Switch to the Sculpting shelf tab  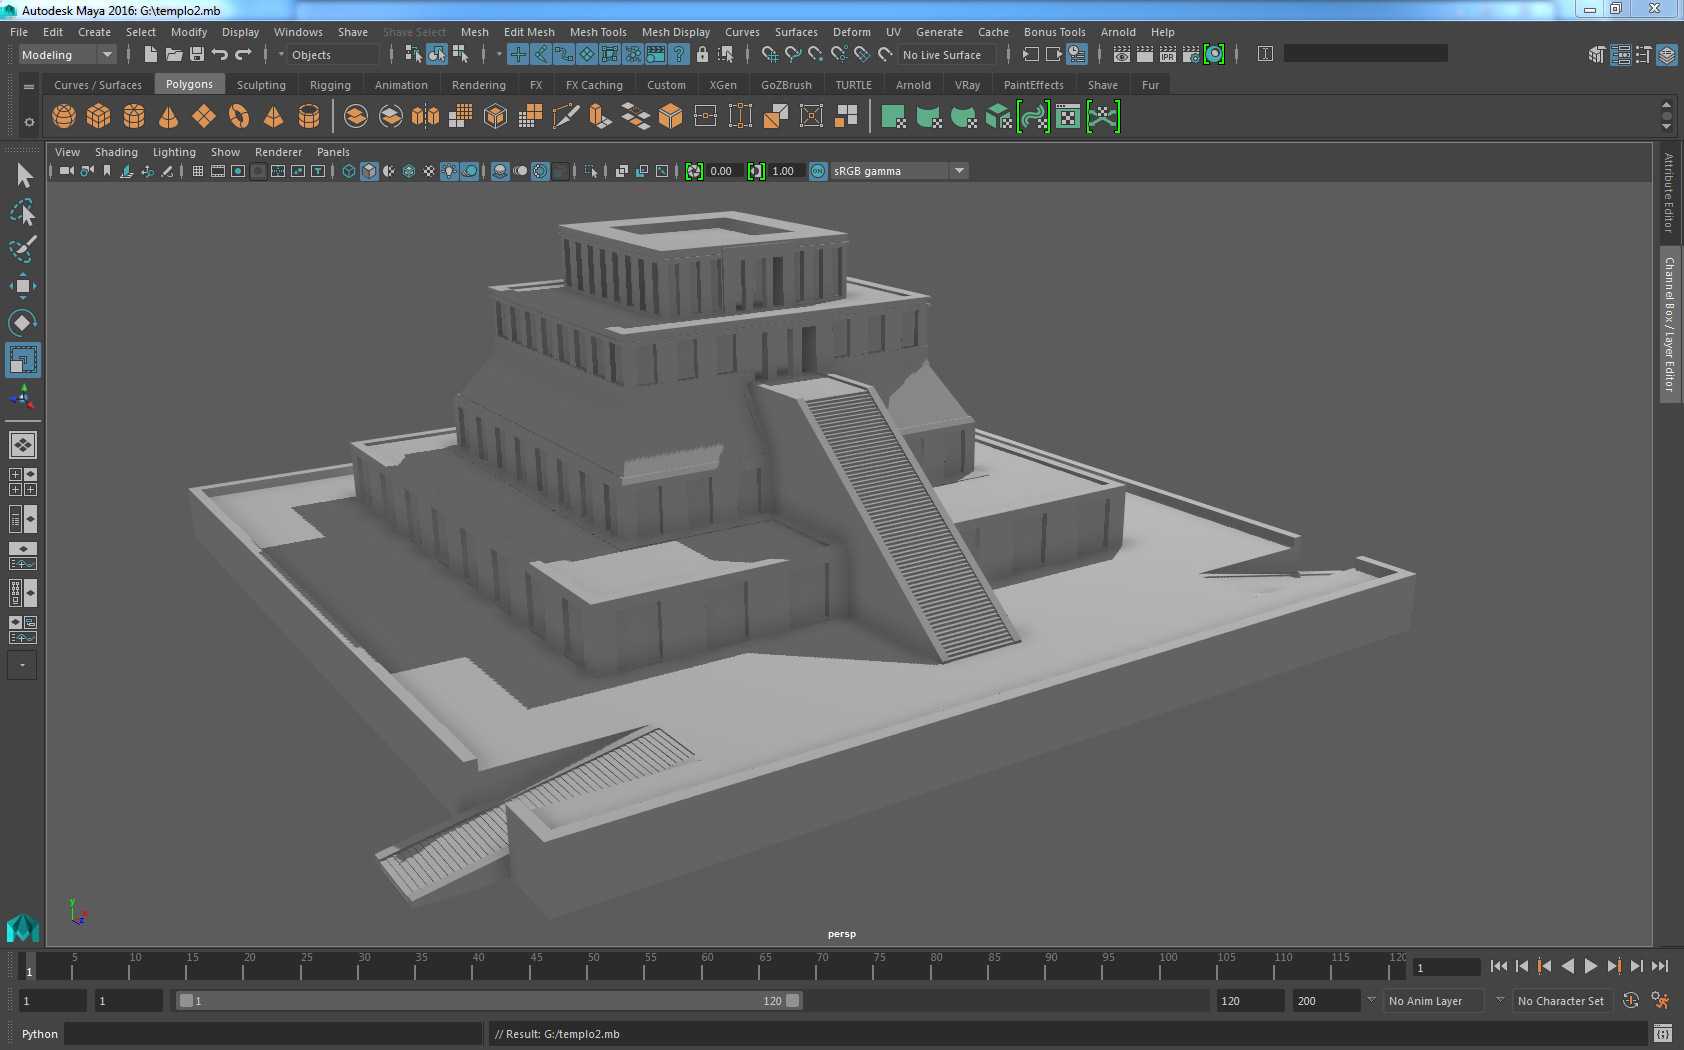tap(261, 85)
